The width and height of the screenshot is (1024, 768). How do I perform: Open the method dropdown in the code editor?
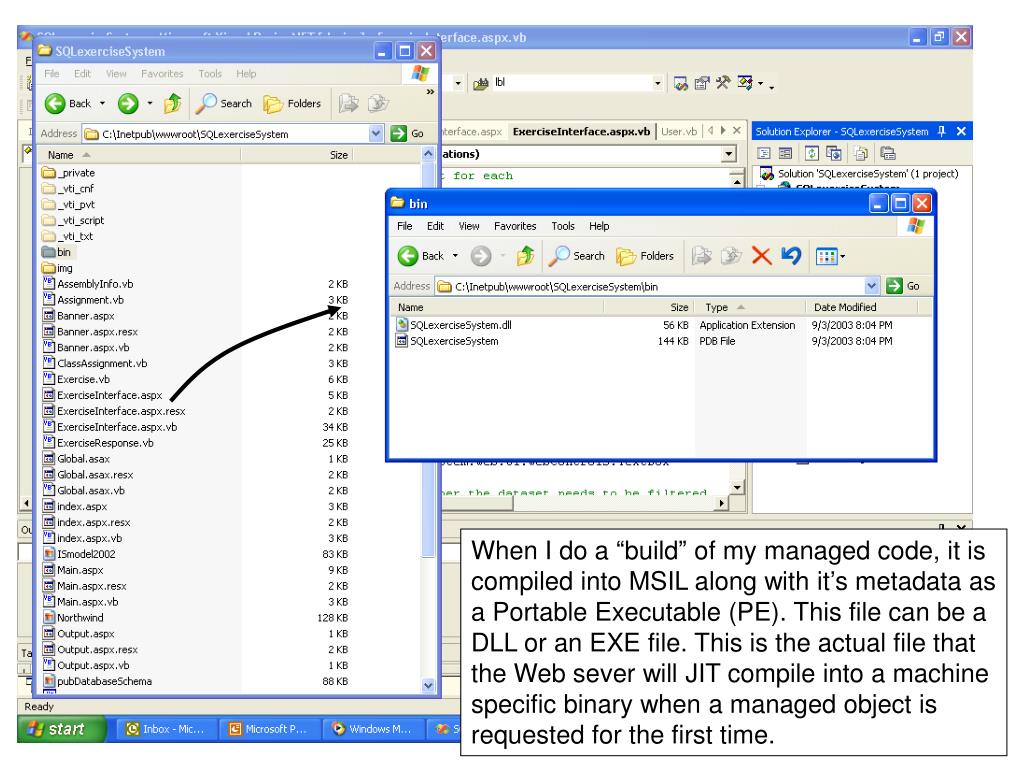click(729, 154)
